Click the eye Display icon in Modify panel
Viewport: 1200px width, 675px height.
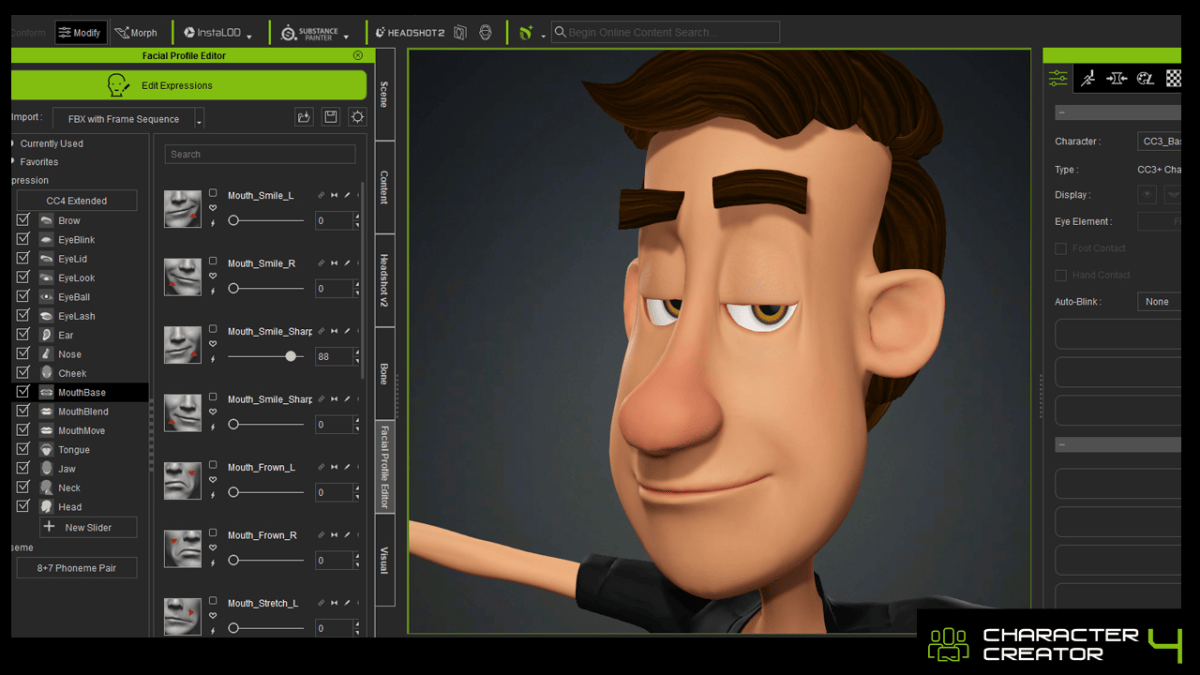point(1148,195)
